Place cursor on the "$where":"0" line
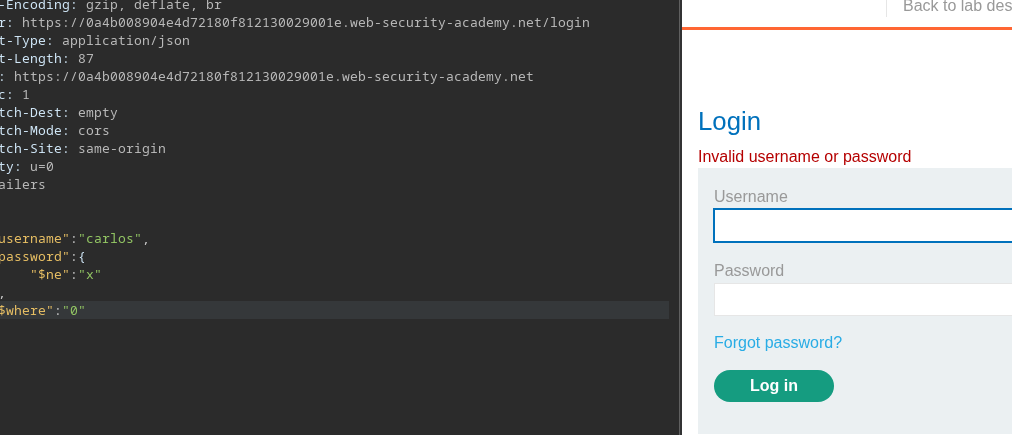 pos(42,311)
